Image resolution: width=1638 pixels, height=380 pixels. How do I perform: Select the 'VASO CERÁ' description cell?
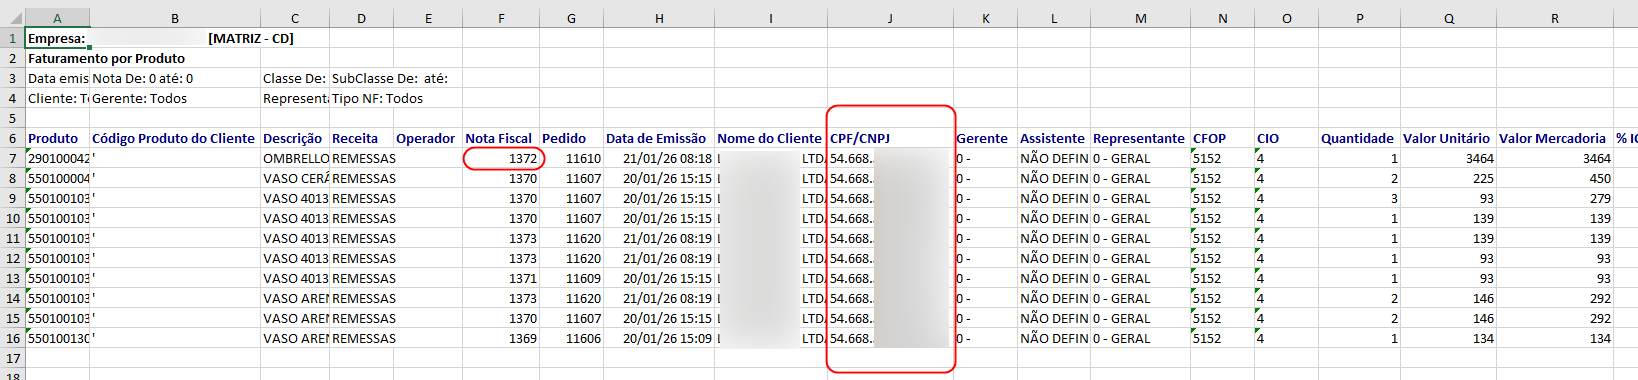[295, 178]
